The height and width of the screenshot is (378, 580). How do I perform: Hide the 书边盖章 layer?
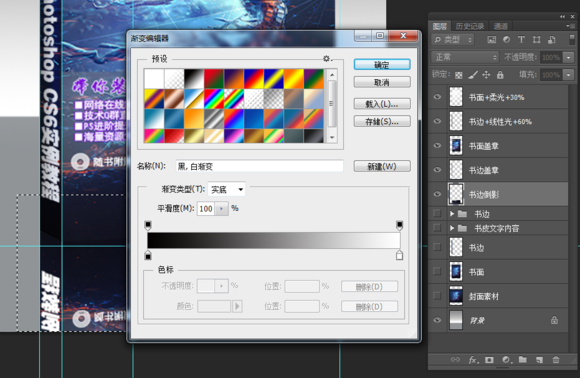437,170
